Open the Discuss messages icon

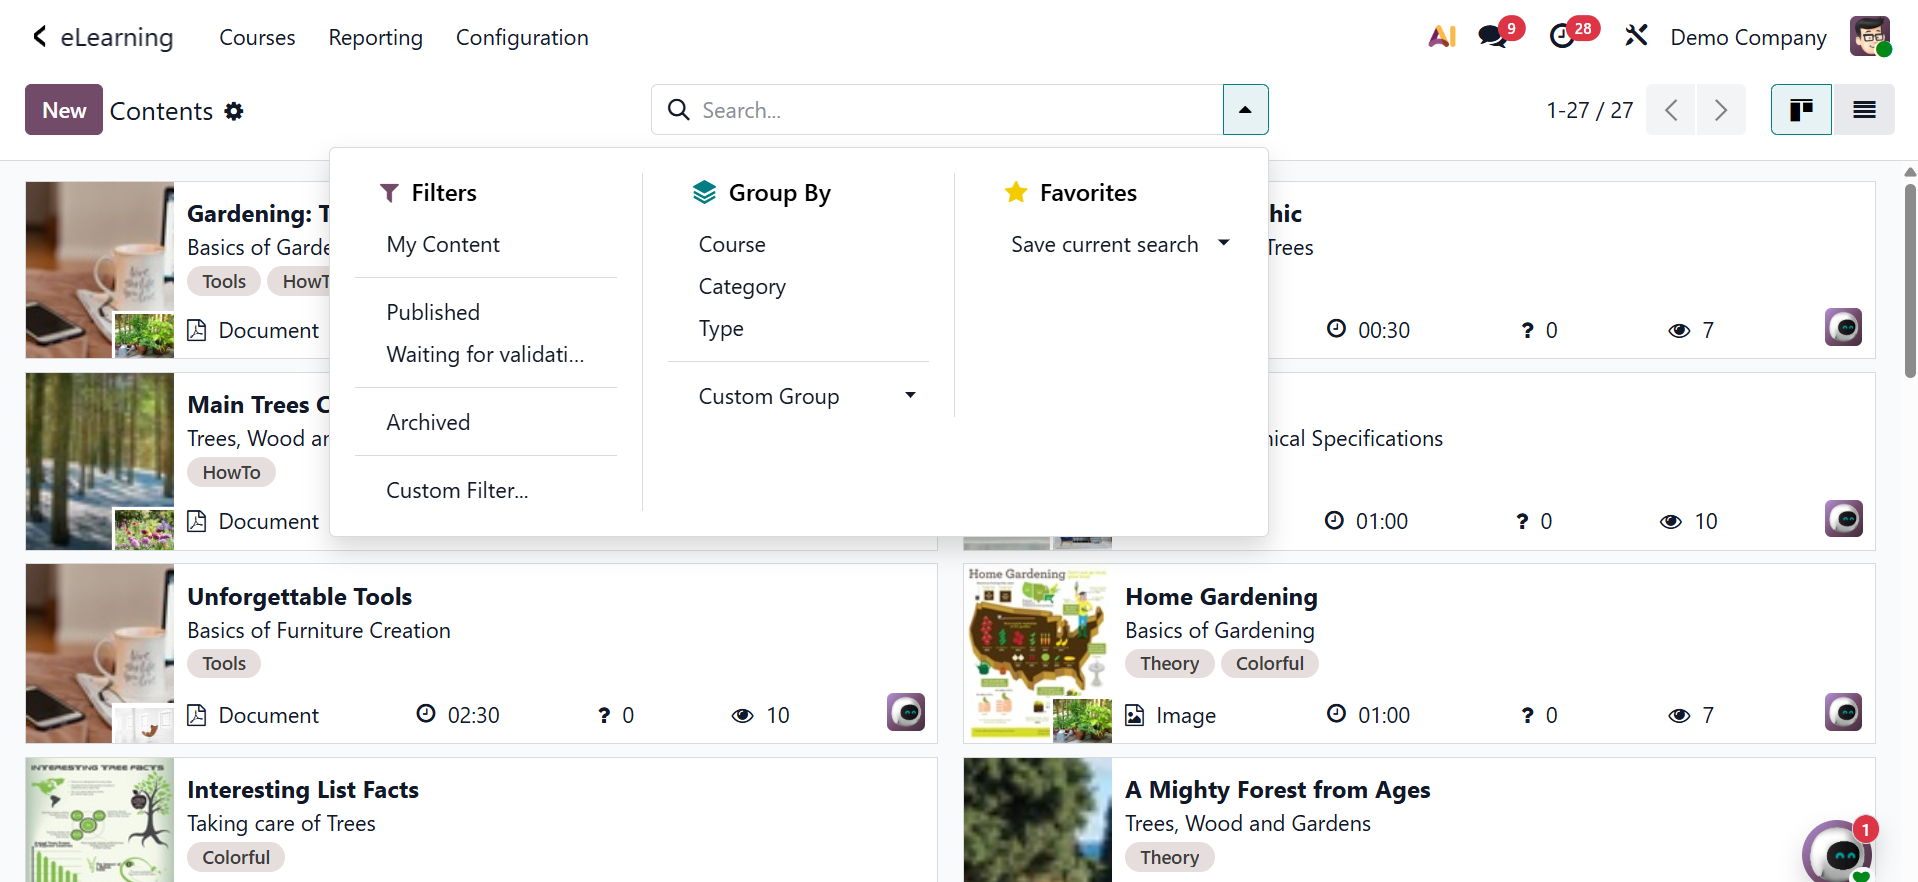click(x=1493, y=37)
